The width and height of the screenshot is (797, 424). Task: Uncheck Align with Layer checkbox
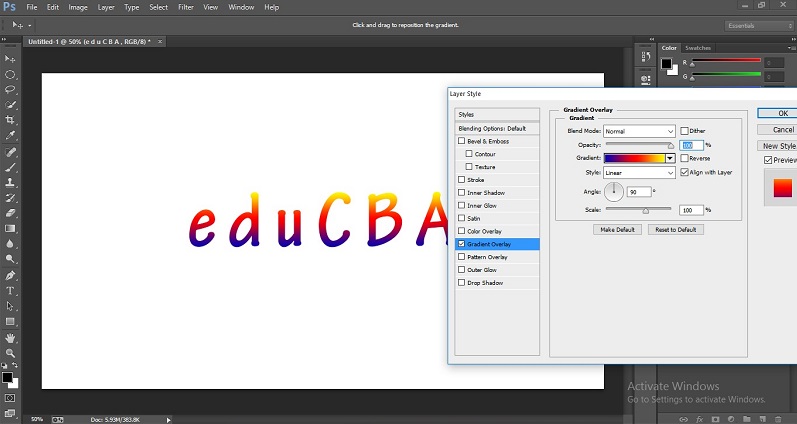684,172
